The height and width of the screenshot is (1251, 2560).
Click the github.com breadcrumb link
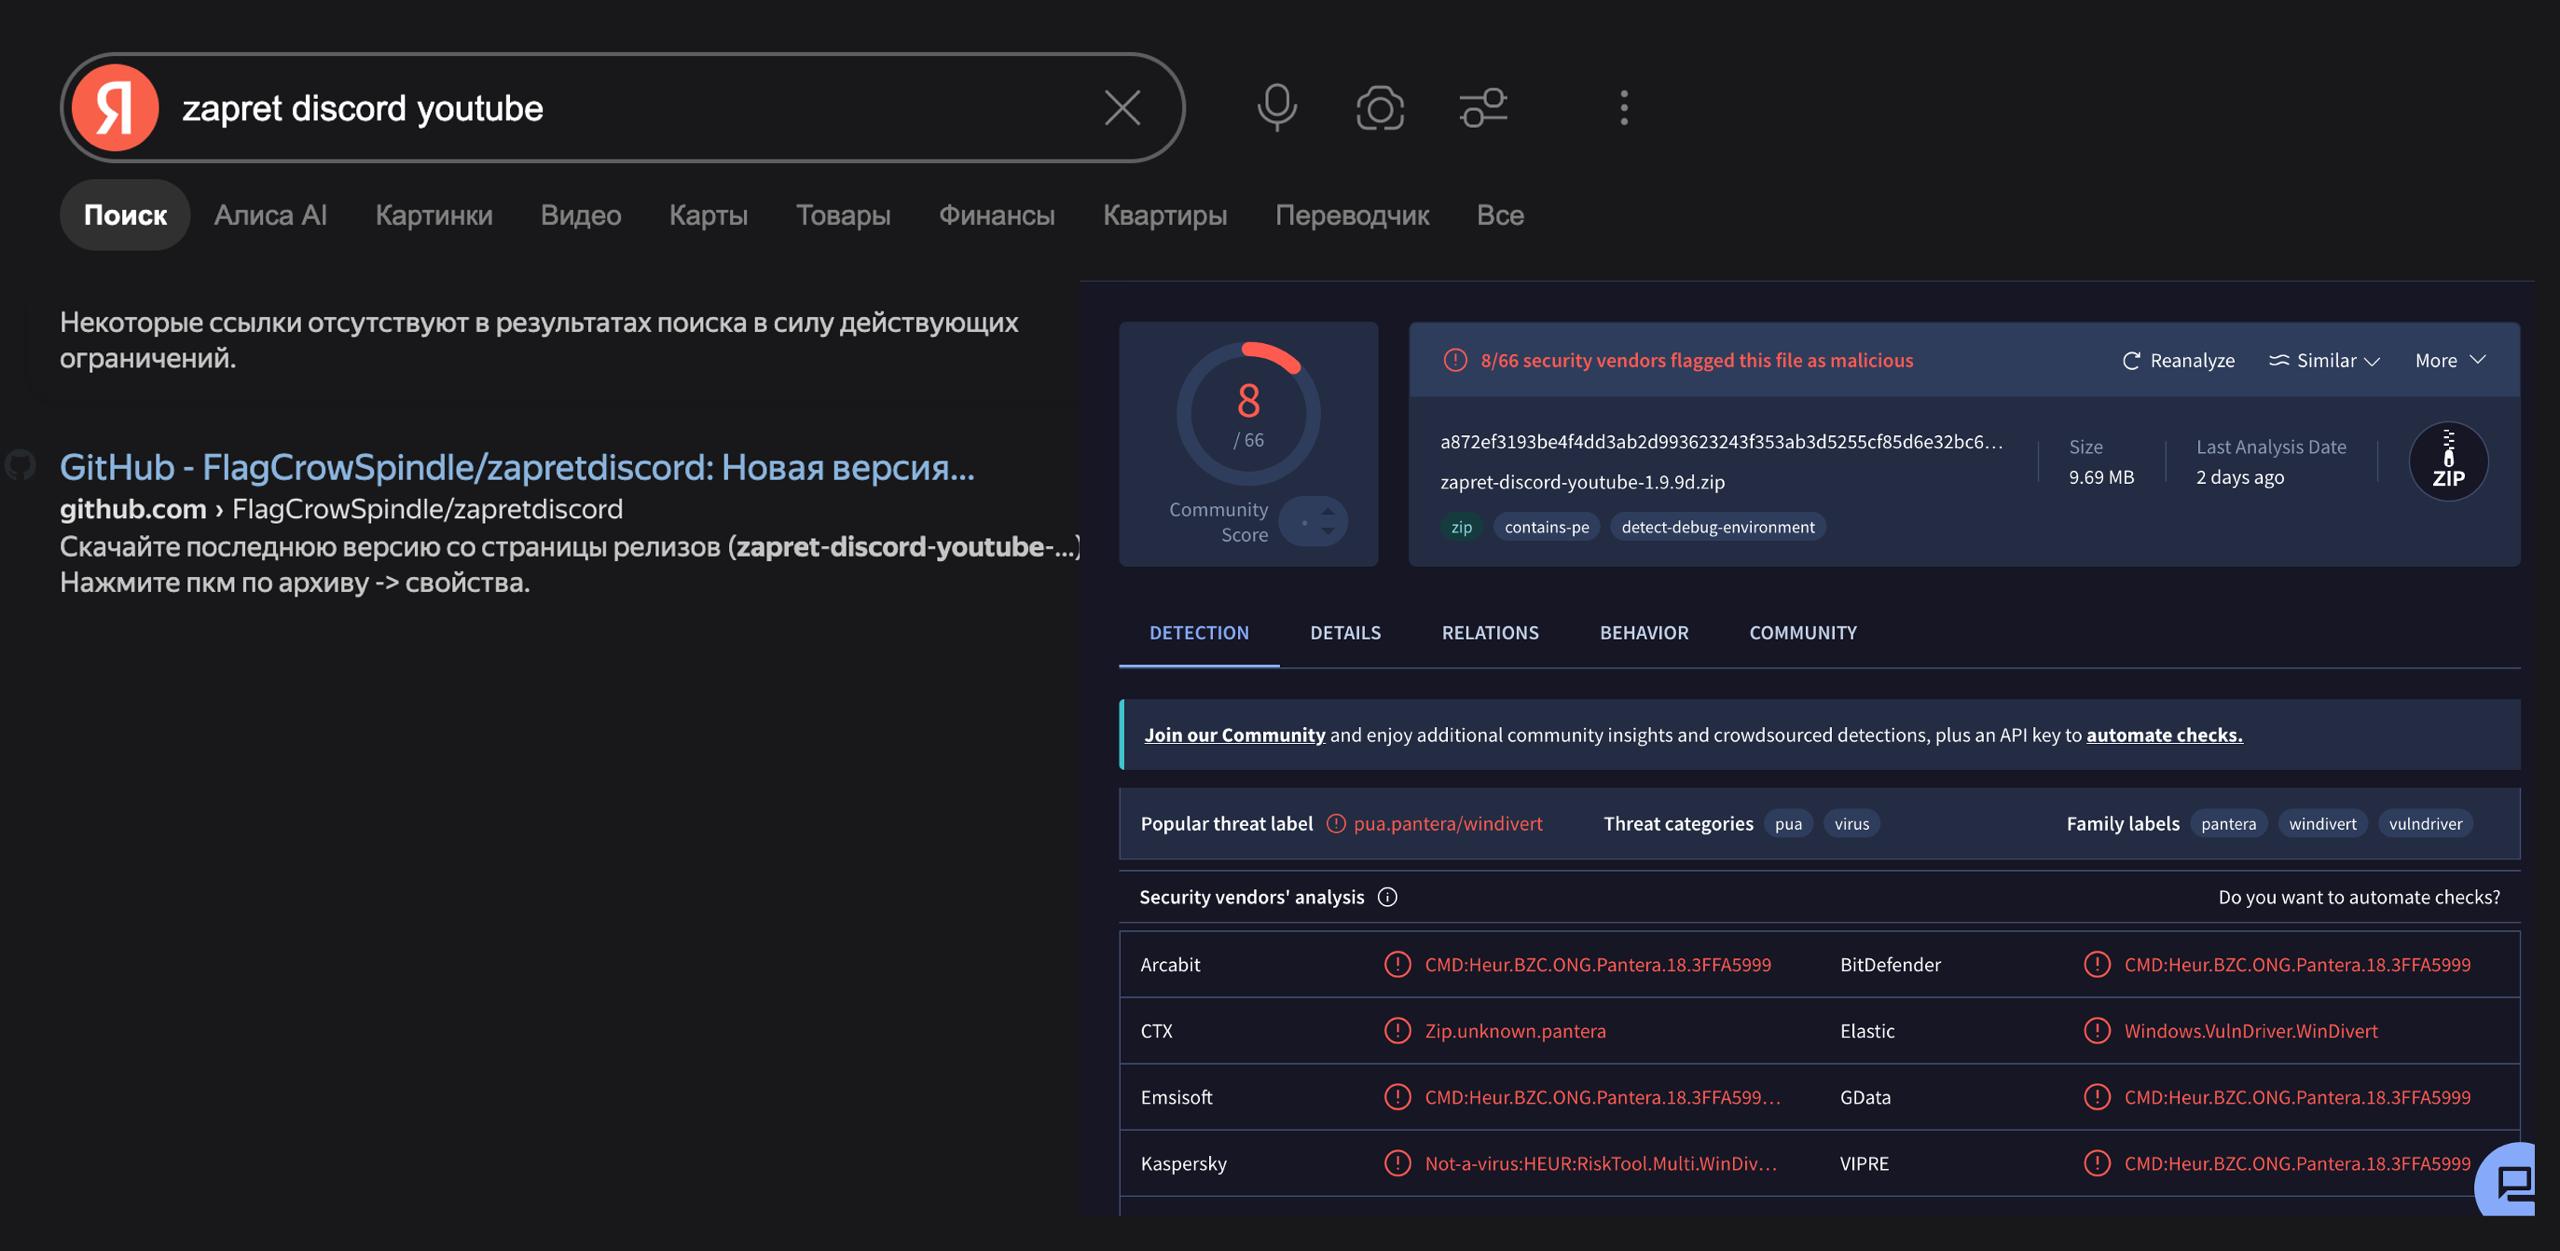tap(133, 509)
